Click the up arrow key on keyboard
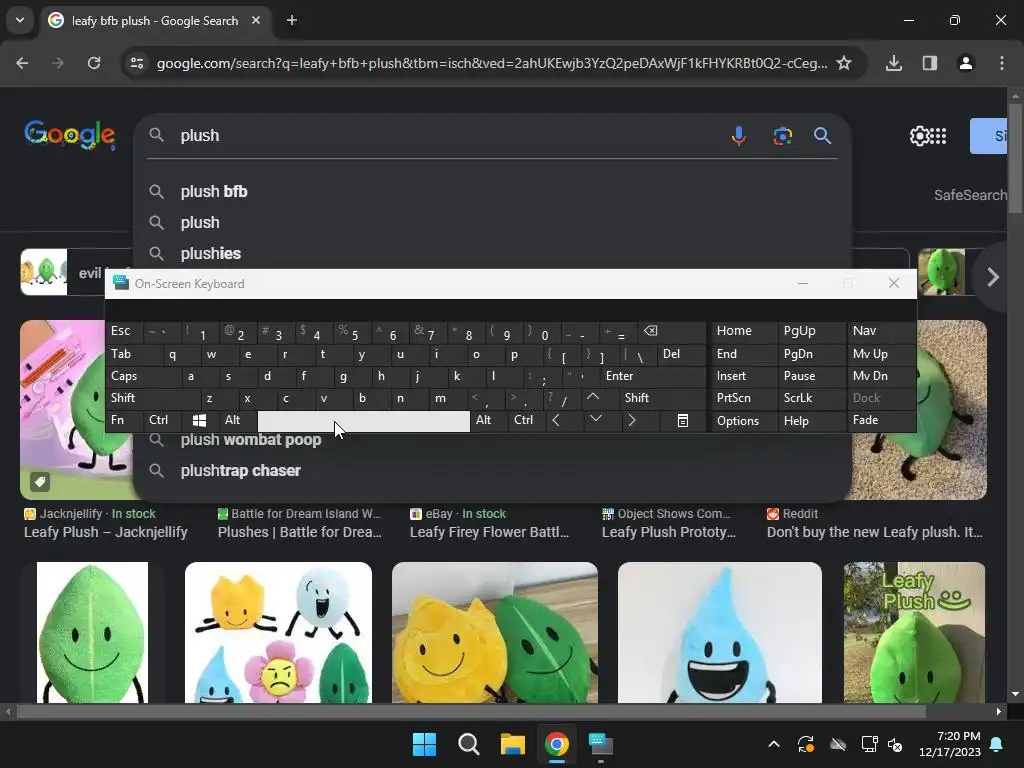 (x=593, y=398)
